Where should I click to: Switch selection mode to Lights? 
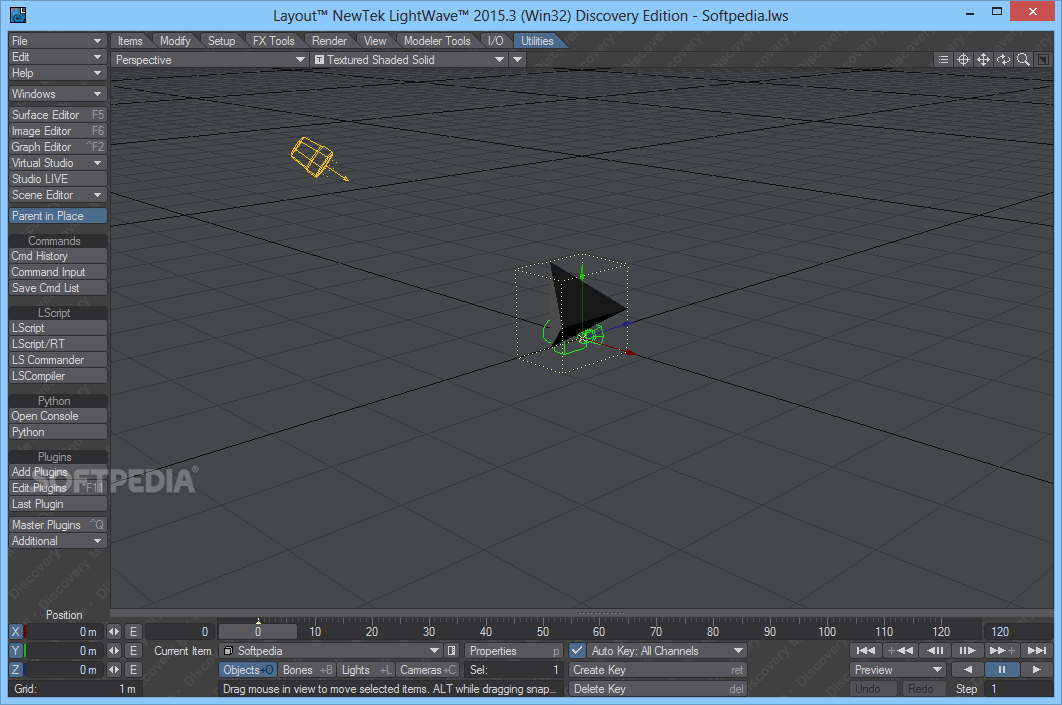coord(366,669)
